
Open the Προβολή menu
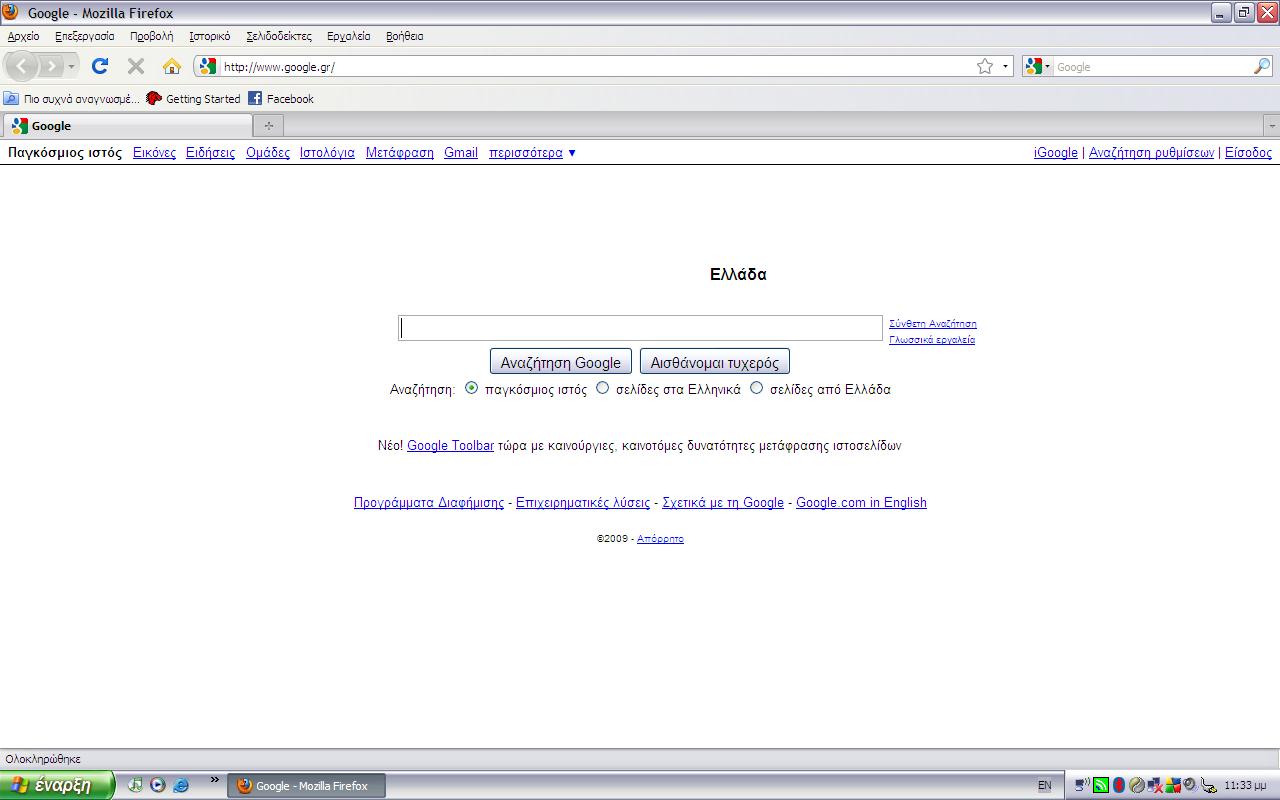[x=152, y=36]
